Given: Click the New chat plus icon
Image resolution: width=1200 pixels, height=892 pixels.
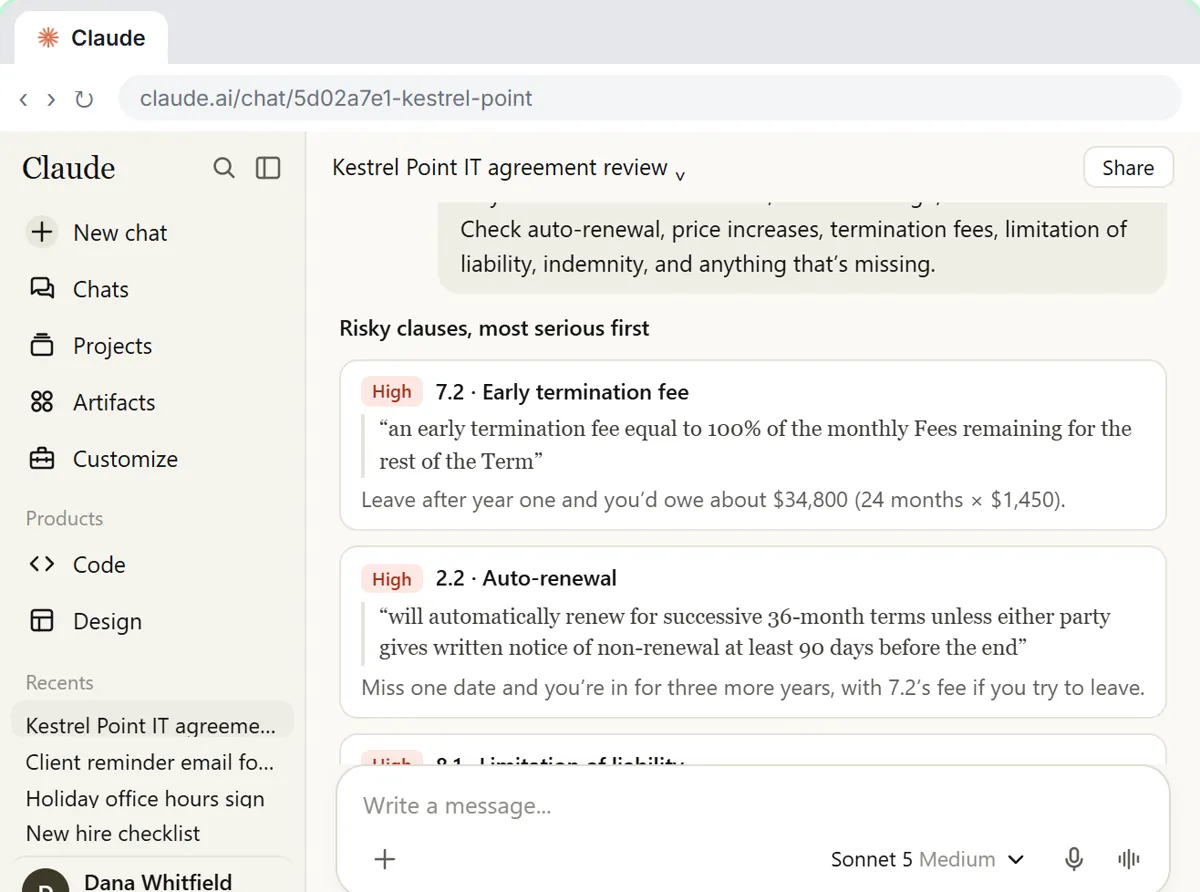Looking at the screenshot, I should [x=42, y=233].
